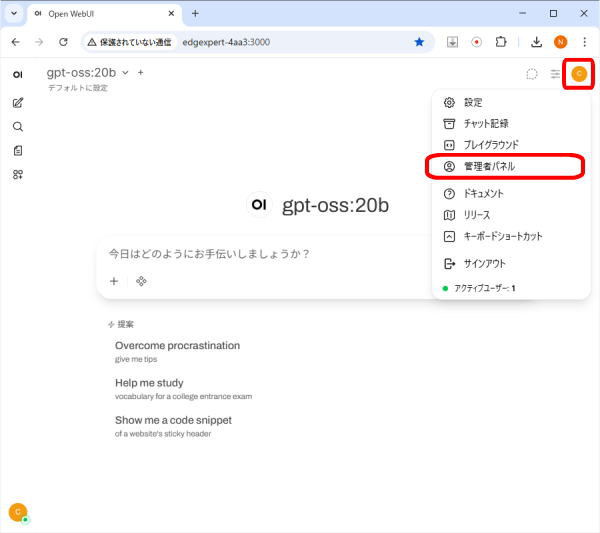The image size is (600, 533).
Task: Click the Open WebUI logo in sidebar
Action: coord(18,75)
